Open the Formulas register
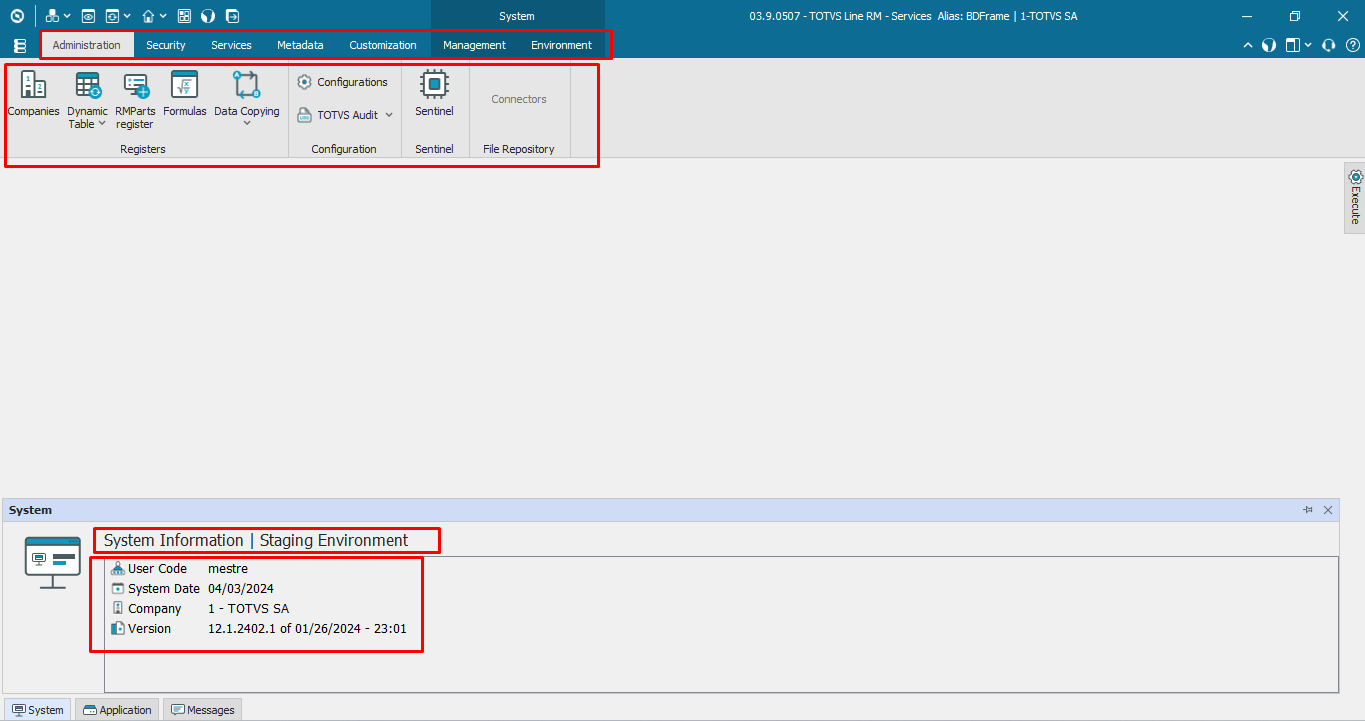 185,94
